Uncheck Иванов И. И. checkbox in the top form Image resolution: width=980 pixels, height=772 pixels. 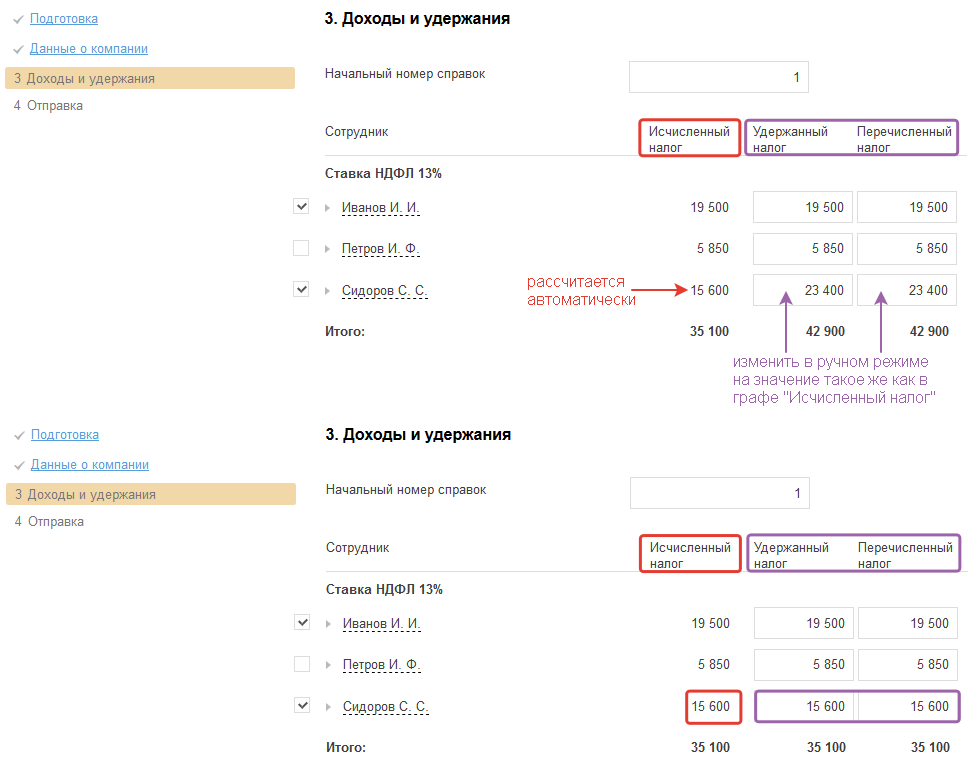click(x=301, y=207)
